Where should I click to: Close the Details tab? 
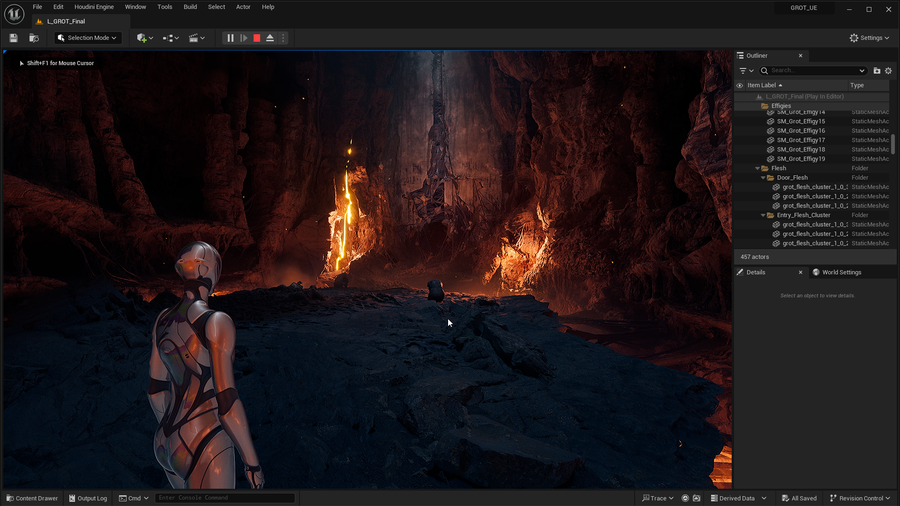point(801,273)
